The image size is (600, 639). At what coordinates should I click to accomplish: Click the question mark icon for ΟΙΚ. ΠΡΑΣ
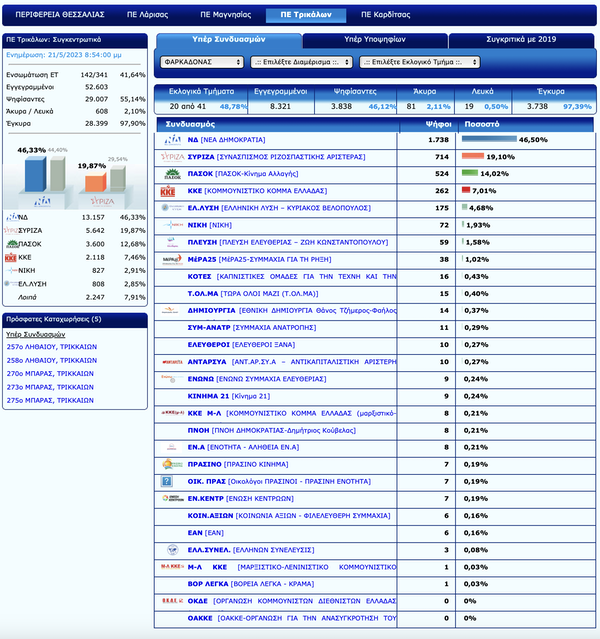167,481
